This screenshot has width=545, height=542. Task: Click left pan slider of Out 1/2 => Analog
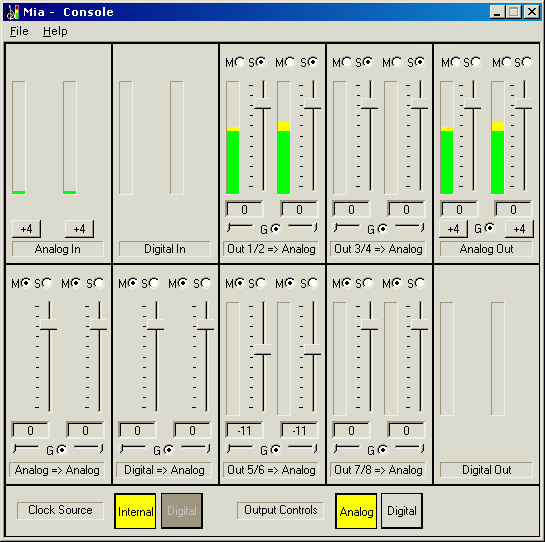click(x=240, y=227)
